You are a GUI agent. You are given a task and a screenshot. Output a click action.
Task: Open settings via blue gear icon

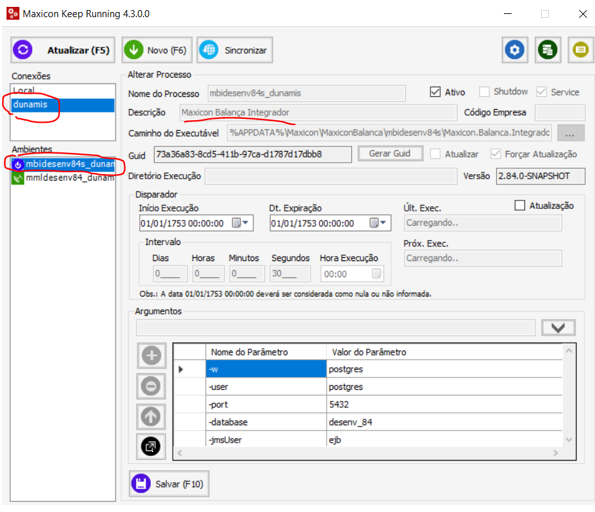515,50
